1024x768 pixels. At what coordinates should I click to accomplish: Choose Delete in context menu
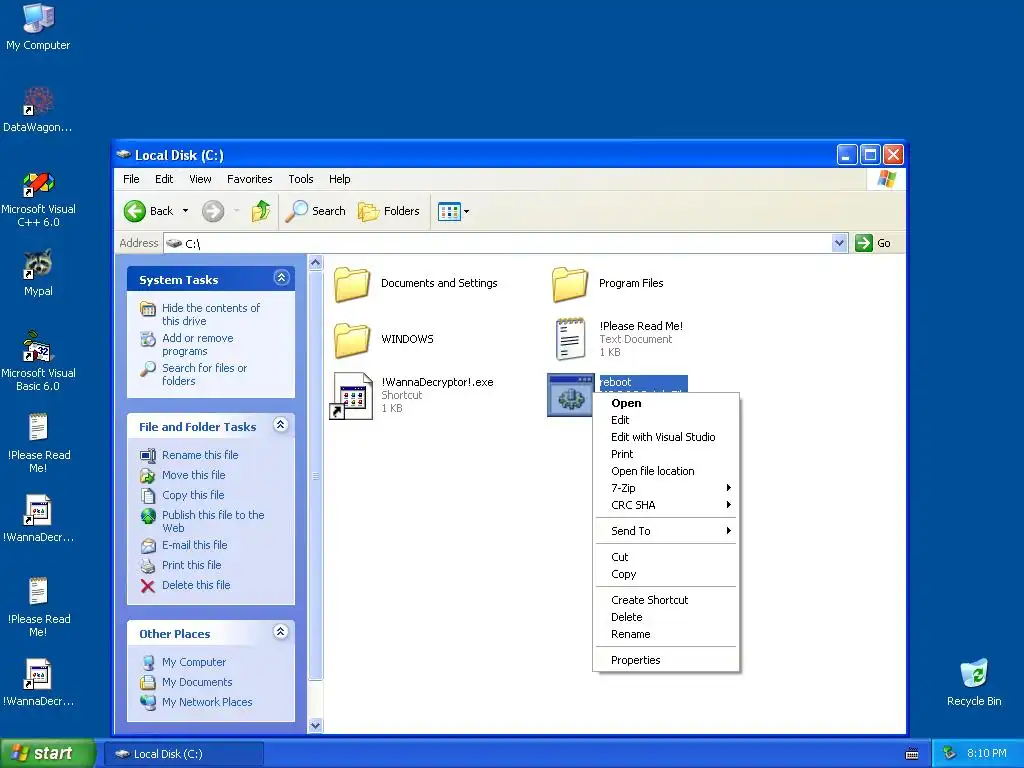coord(666,617)
